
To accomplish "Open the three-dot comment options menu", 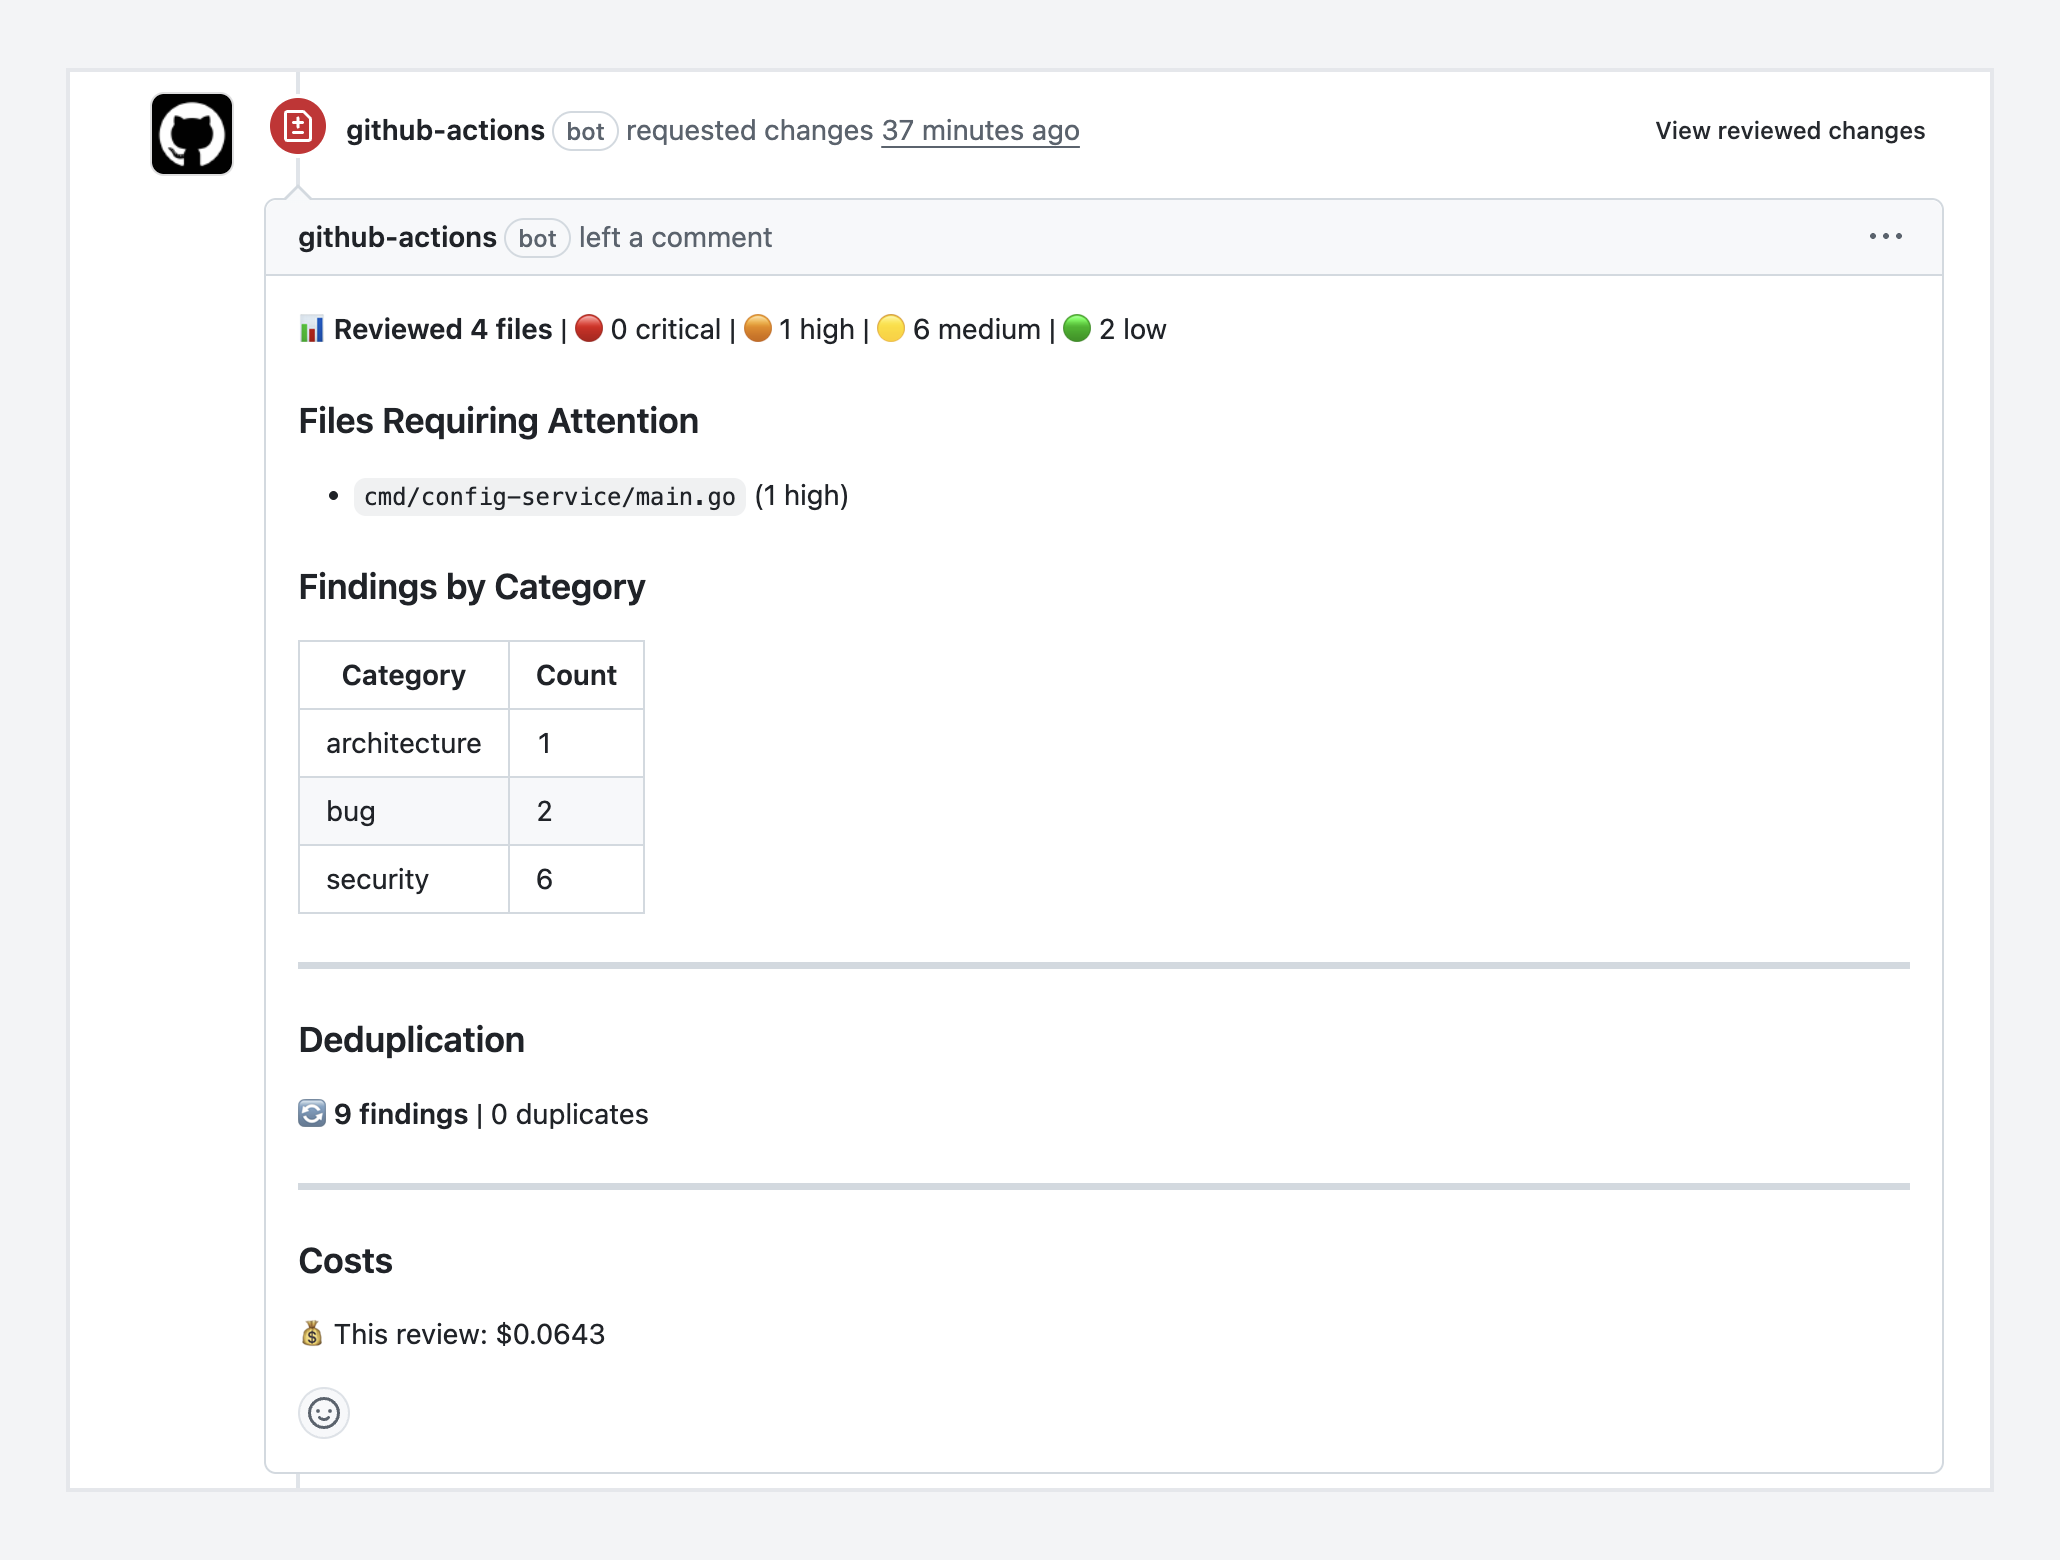I will tap(1885, 237).
